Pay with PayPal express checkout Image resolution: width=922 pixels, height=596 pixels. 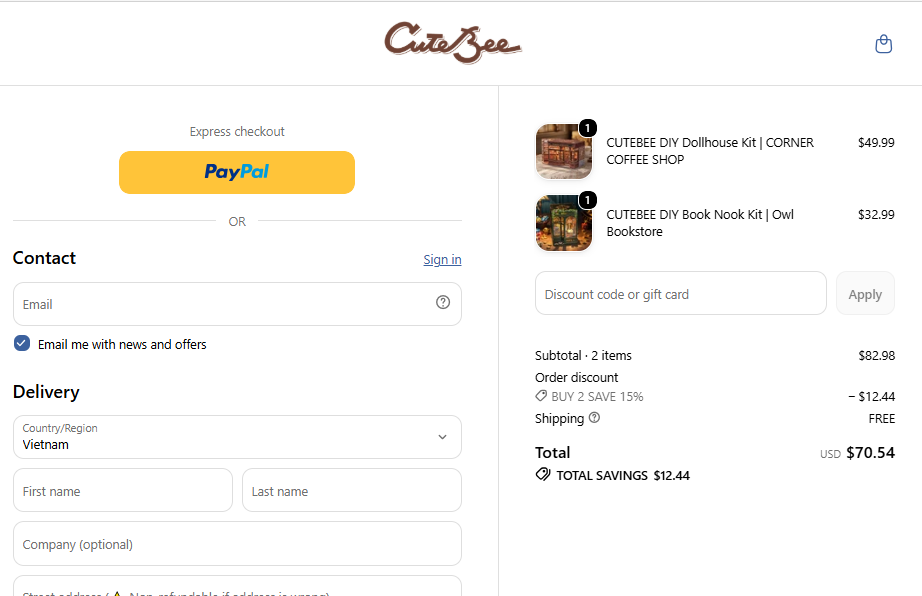pyautogui.click(x=237, y=172)
